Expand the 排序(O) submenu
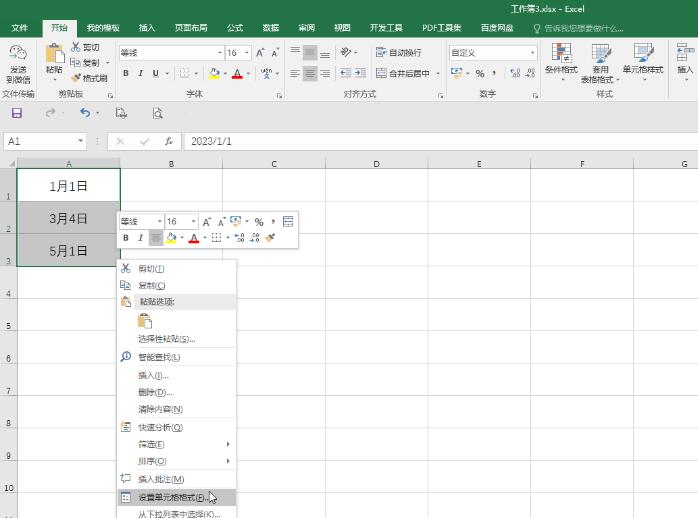The height and width of the screenshot is (518, 698). (176, 461)
